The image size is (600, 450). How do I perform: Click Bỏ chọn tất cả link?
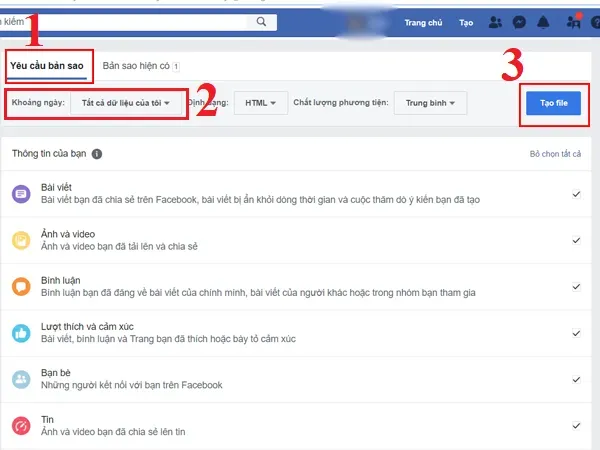(555, 154)
